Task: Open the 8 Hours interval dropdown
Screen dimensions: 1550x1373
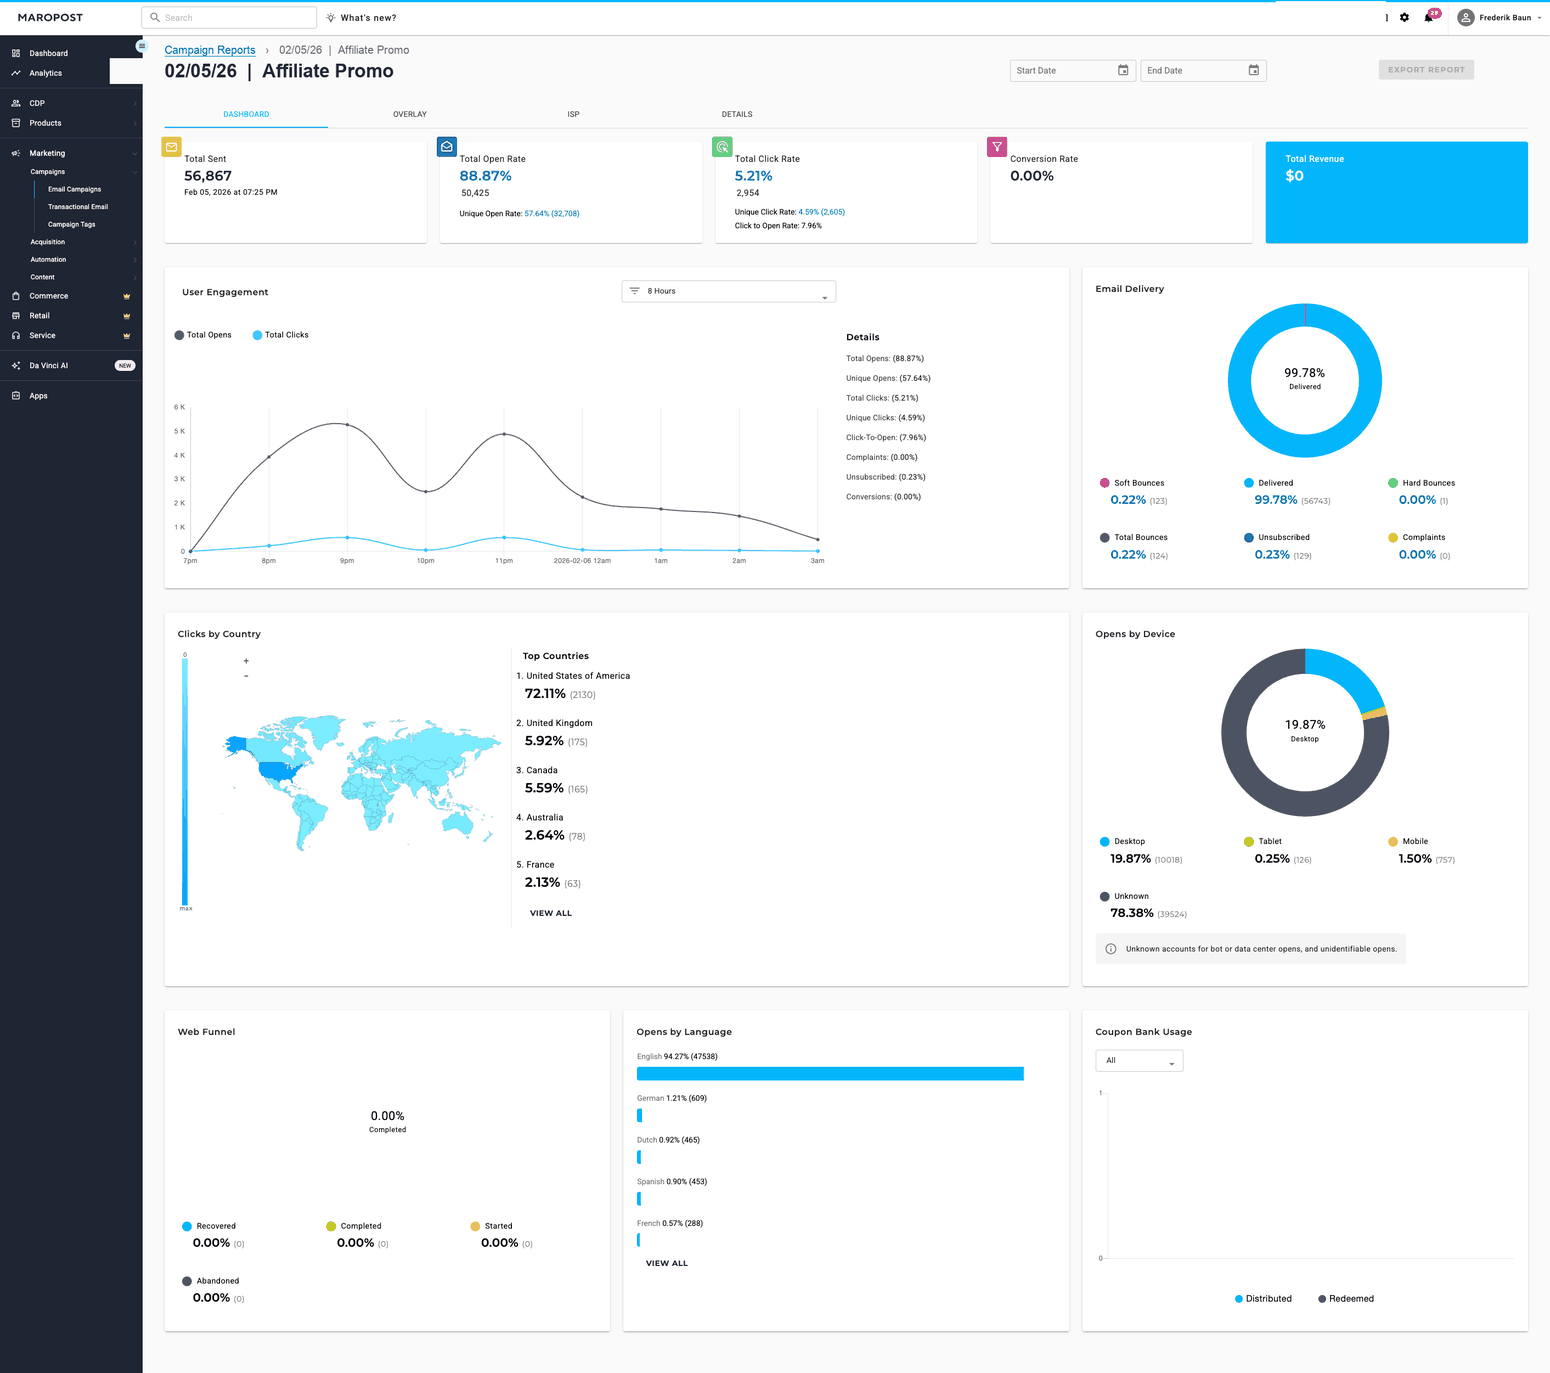Action: [x=728, y=291]
